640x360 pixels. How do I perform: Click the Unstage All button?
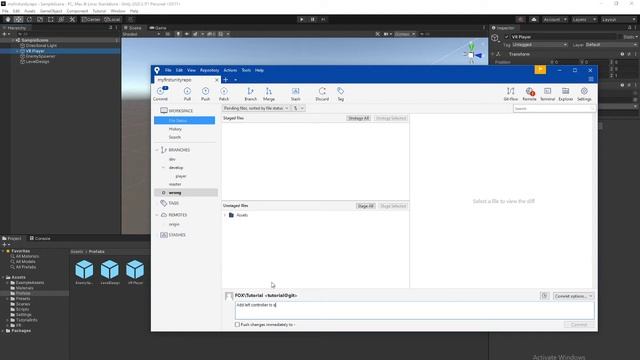click(x=358, y=118)
